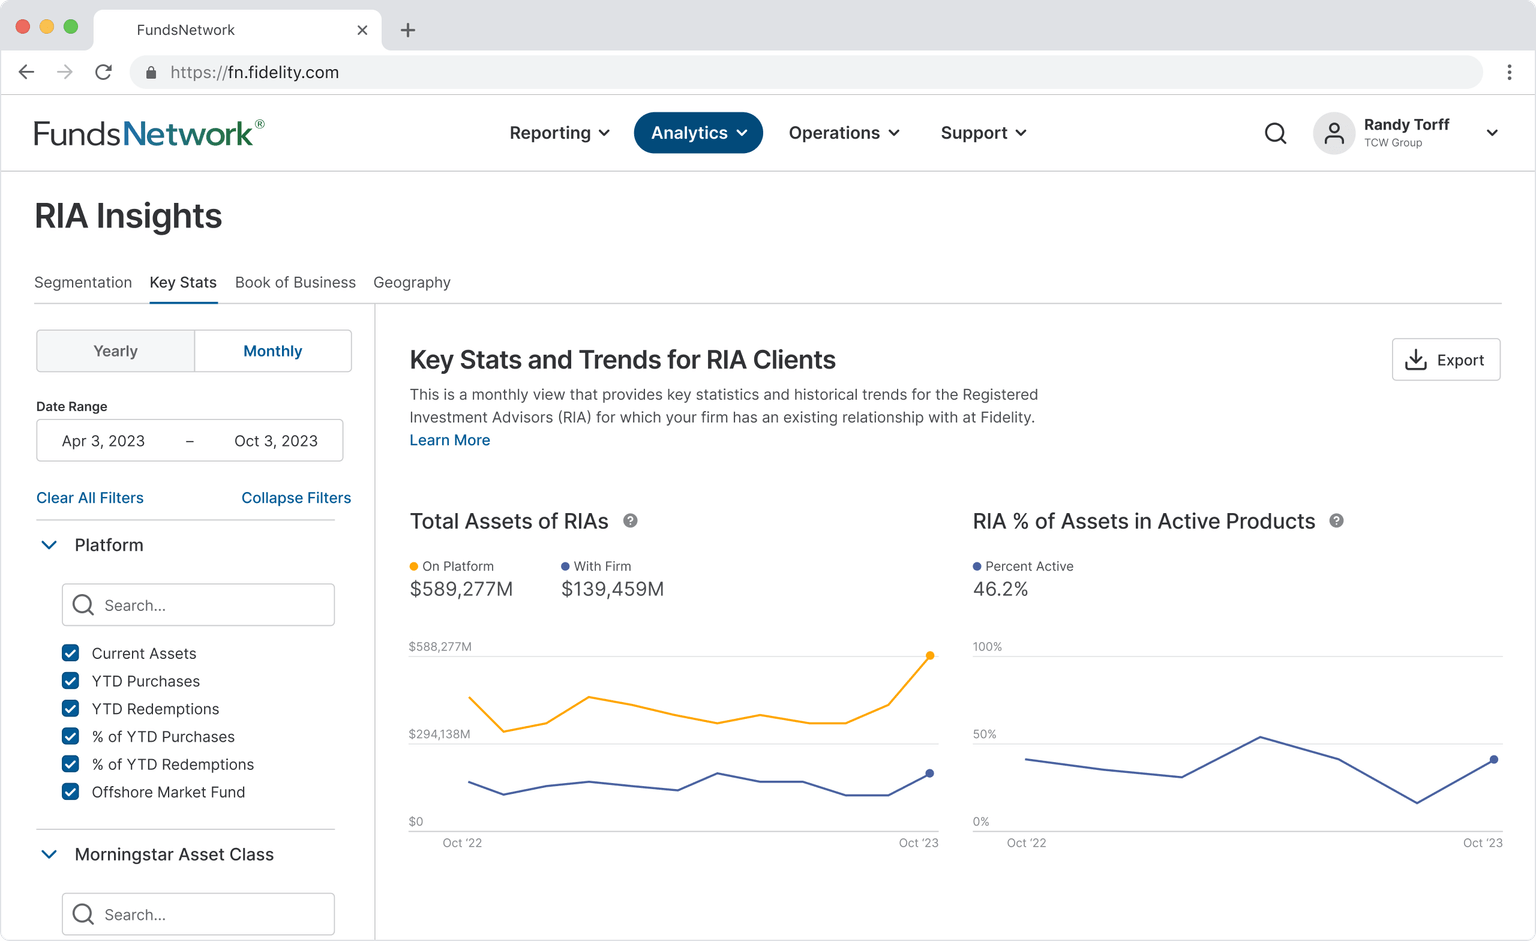Uncheck Current Assets checkbox
This screenshot has width=1536, height=941.
(70, 653)
